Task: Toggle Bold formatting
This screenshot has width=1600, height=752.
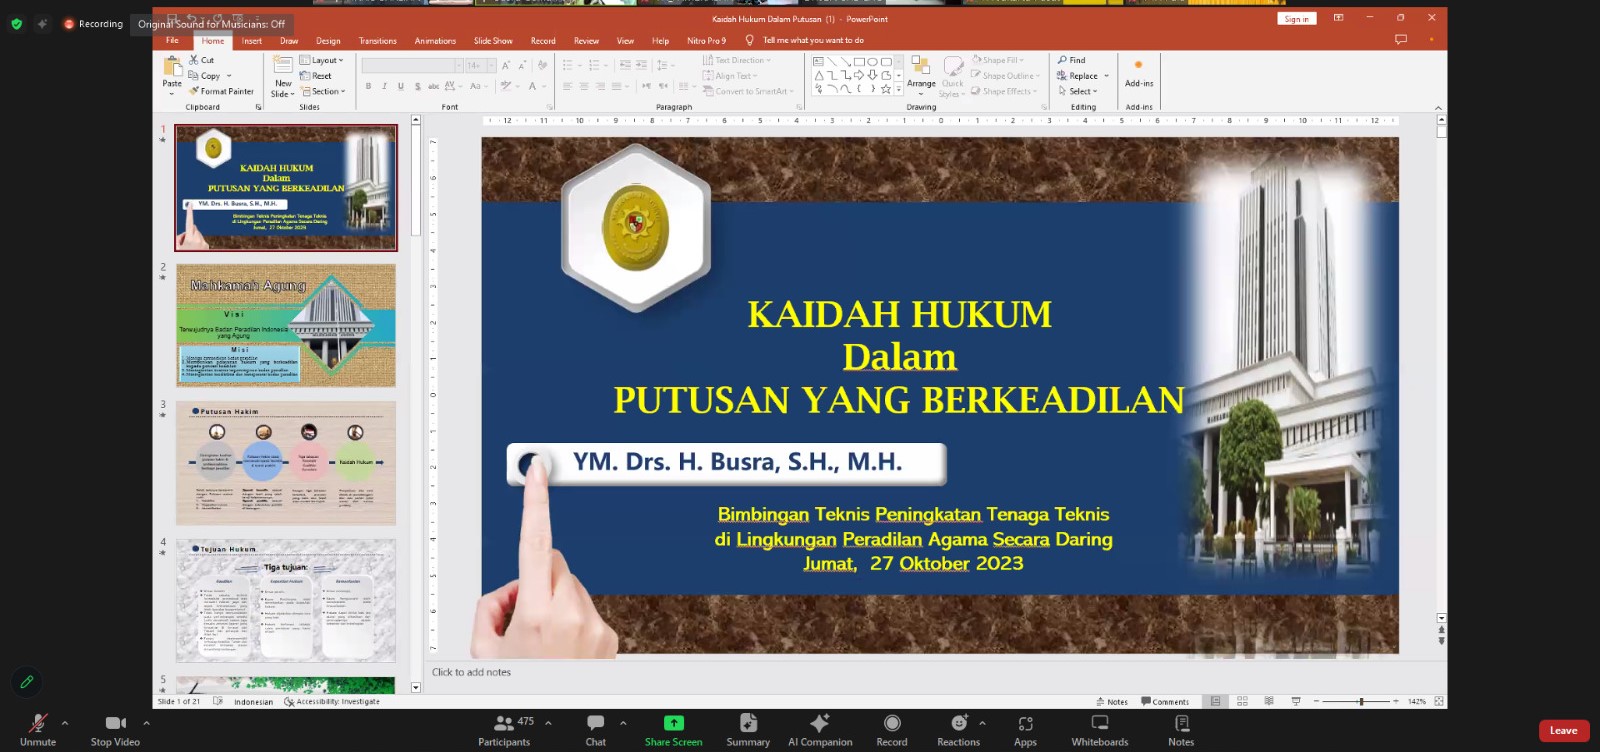Action: pos(368,86)
